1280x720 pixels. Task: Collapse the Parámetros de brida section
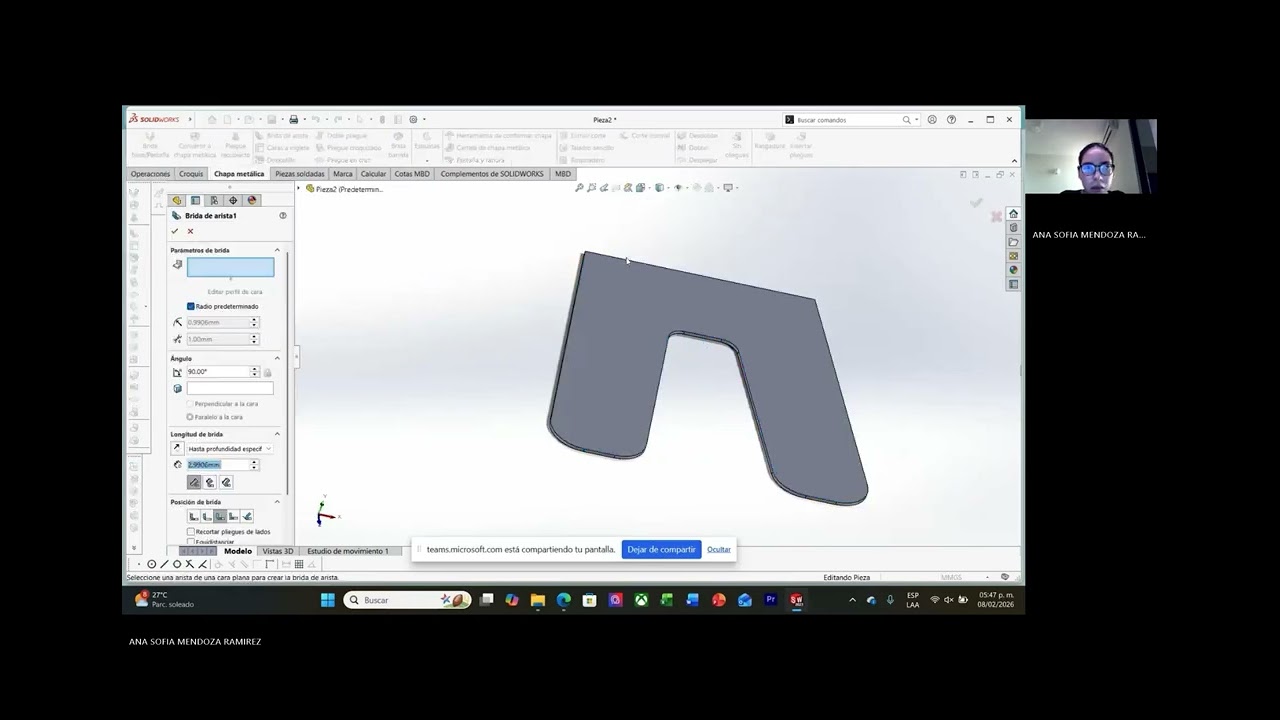[x=277, y=250]
